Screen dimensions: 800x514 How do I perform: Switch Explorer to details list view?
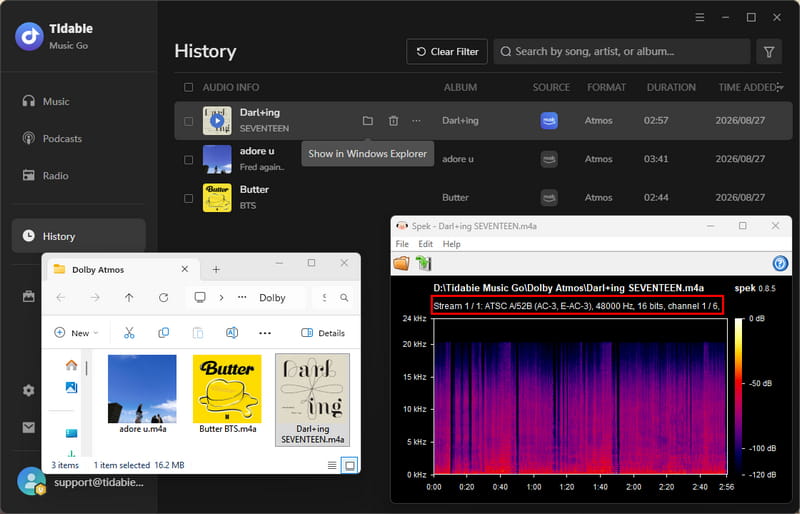point(332,465)
